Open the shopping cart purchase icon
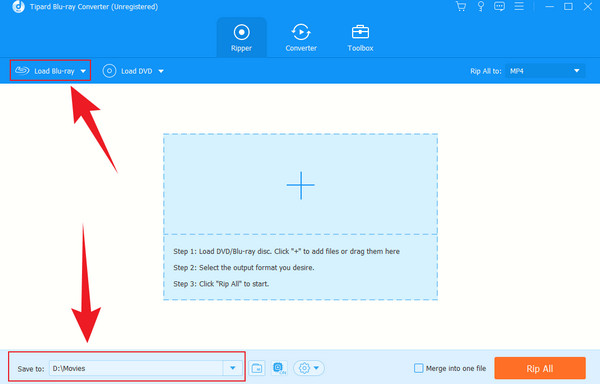This screenshot has width=600, height=384. 461,7
